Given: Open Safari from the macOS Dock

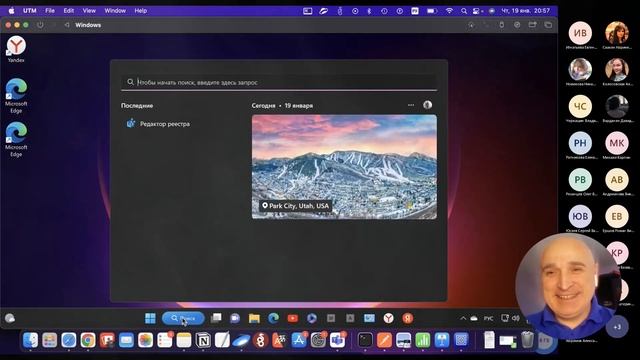Looking at the screenshot, I should point(69,340).
